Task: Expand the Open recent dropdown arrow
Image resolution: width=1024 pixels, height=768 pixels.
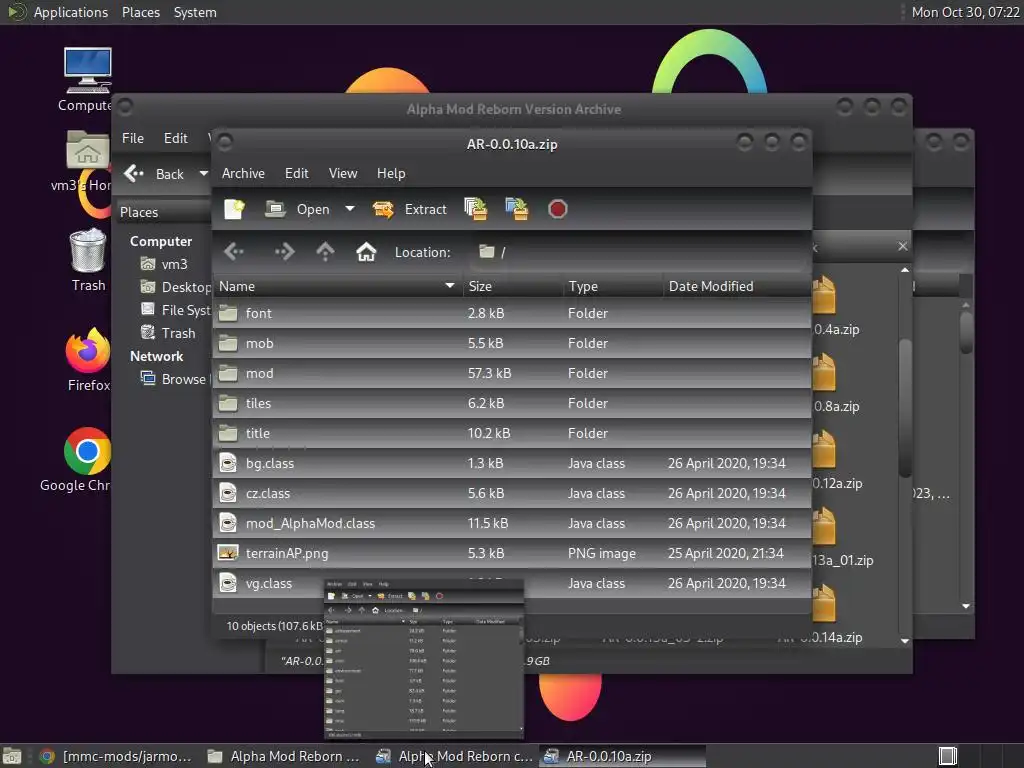Action: click(x=350, y=209)
